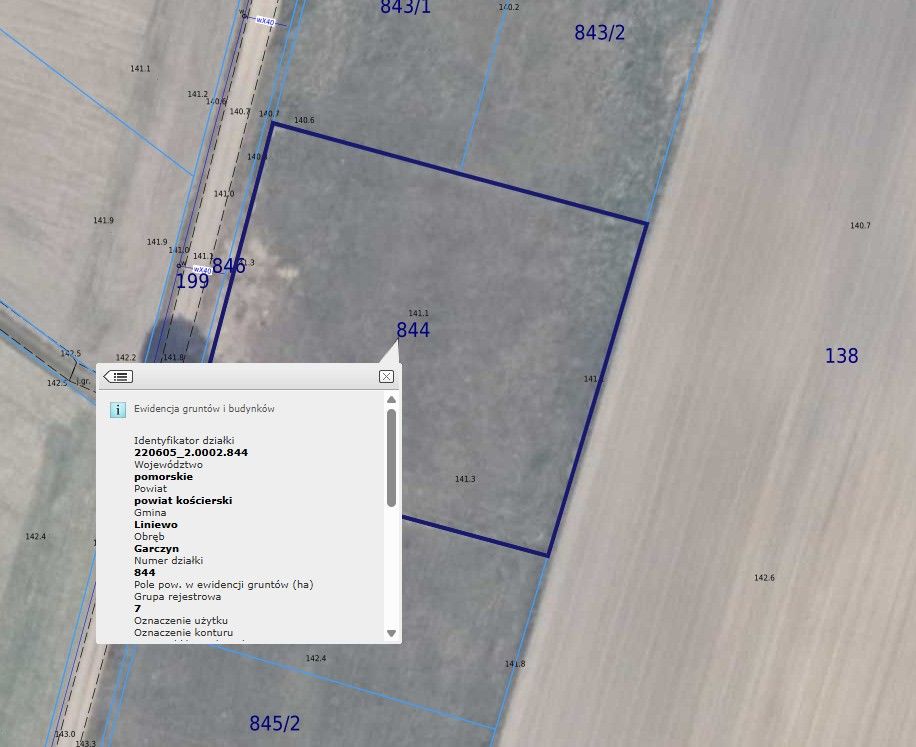Select parcel label 138 on the map
Screen dimensions: 916x747
pos(841,356)
